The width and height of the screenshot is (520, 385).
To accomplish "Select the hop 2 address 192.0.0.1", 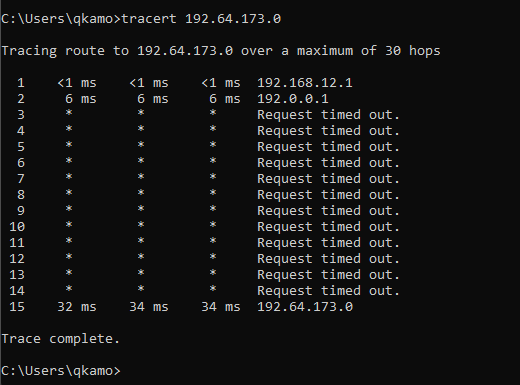I will (293, 99).
